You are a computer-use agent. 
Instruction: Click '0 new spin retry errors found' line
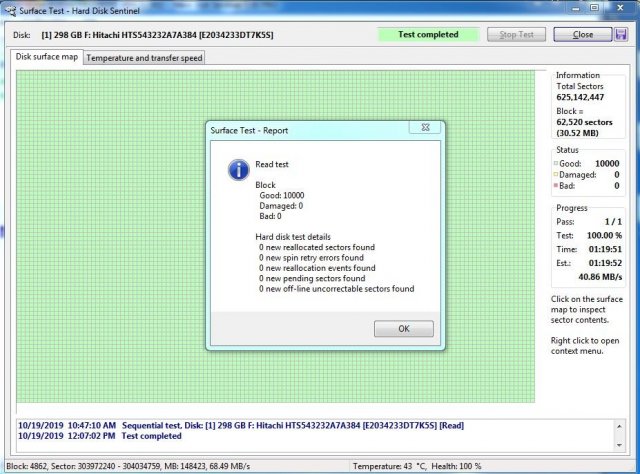click(311, 258)
